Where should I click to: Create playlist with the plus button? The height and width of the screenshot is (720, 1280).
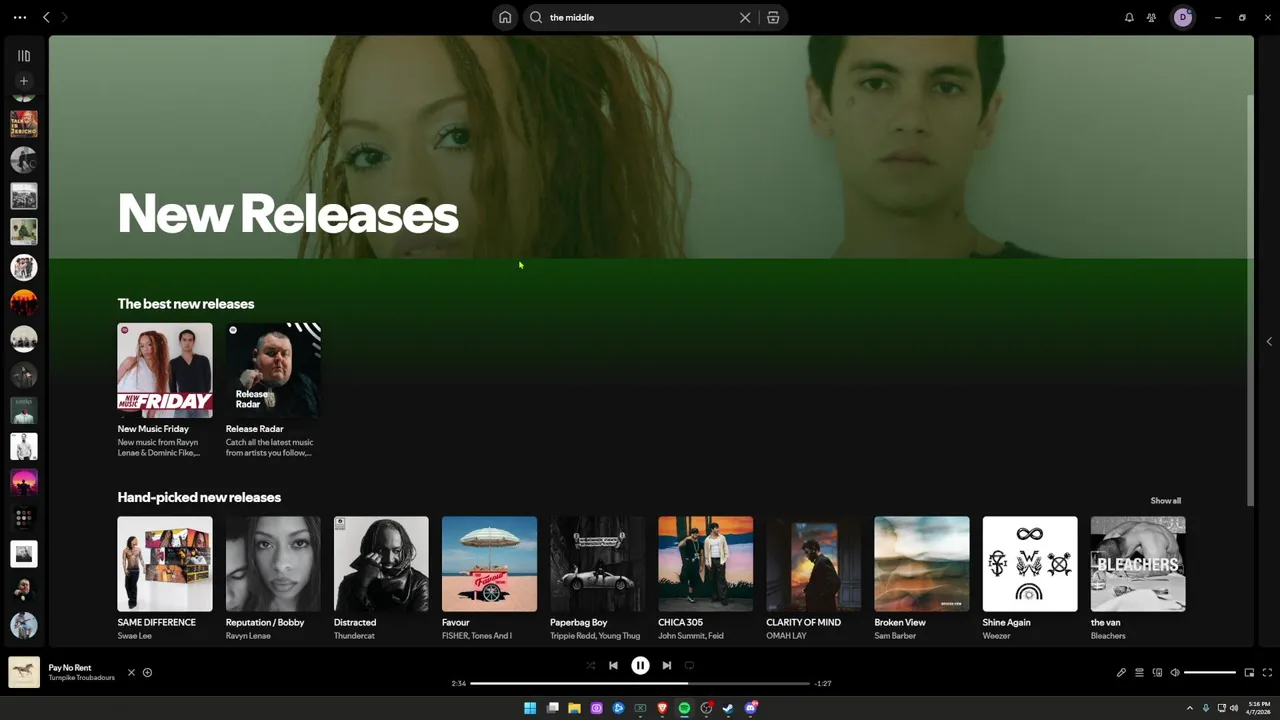24,81
